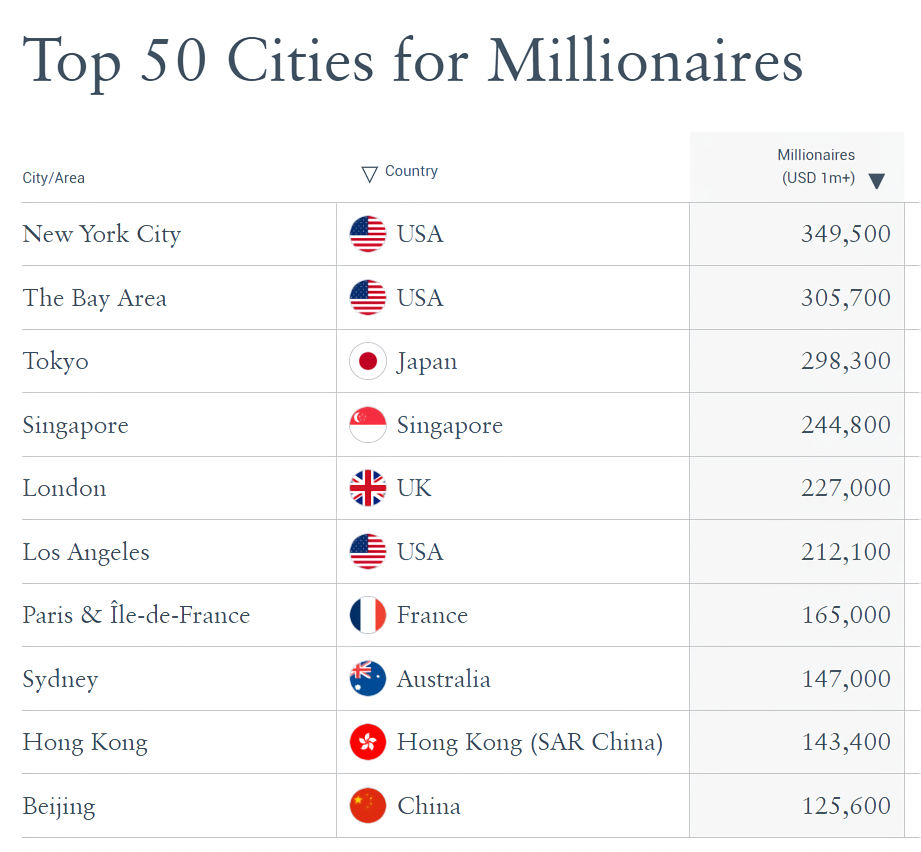
Task: Click the USA flag icon beside New York City
Action: [367, 234]
